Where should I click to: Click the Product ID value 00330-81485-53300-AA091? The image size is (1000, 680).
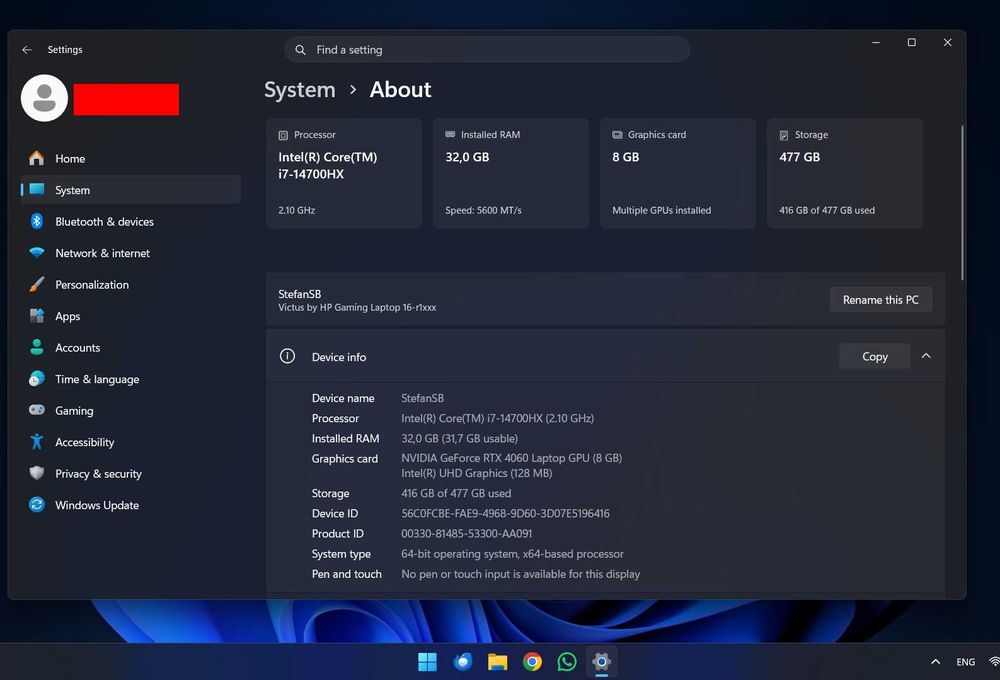click(466, 534)
